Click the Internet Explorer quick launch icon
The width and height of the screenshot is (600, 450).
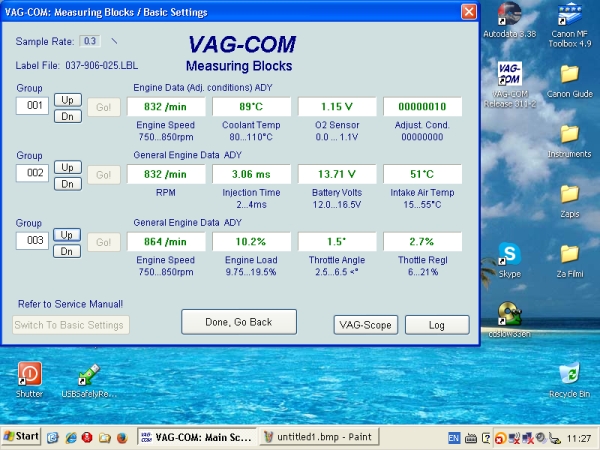point(71,437)
